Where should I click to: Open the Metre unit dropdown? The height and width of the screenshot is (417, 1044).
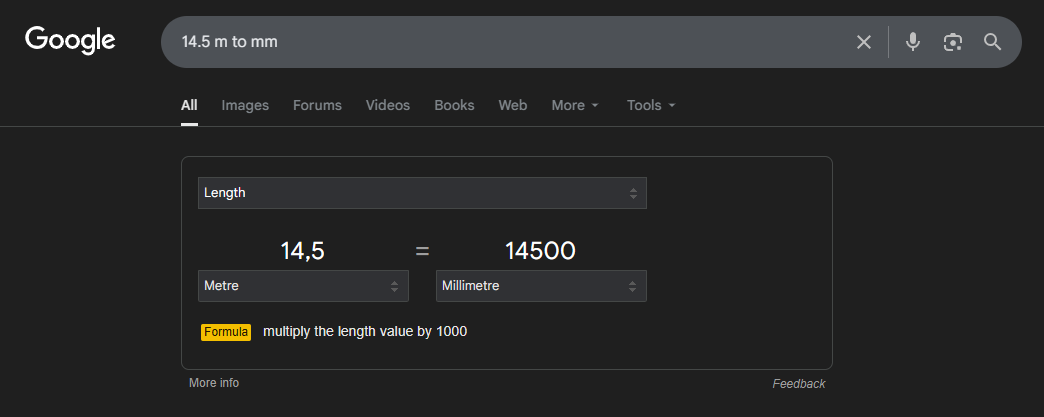(x=303, y=286)
